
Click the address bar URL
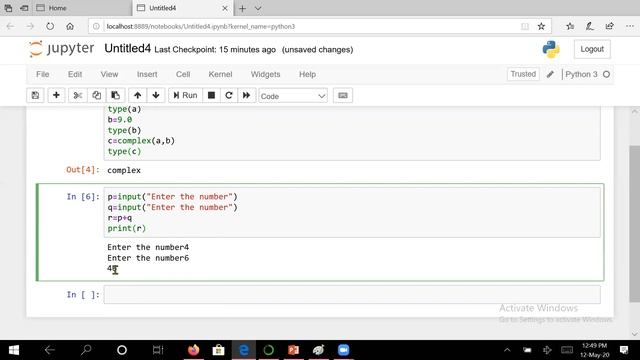[x=200, y=26]
